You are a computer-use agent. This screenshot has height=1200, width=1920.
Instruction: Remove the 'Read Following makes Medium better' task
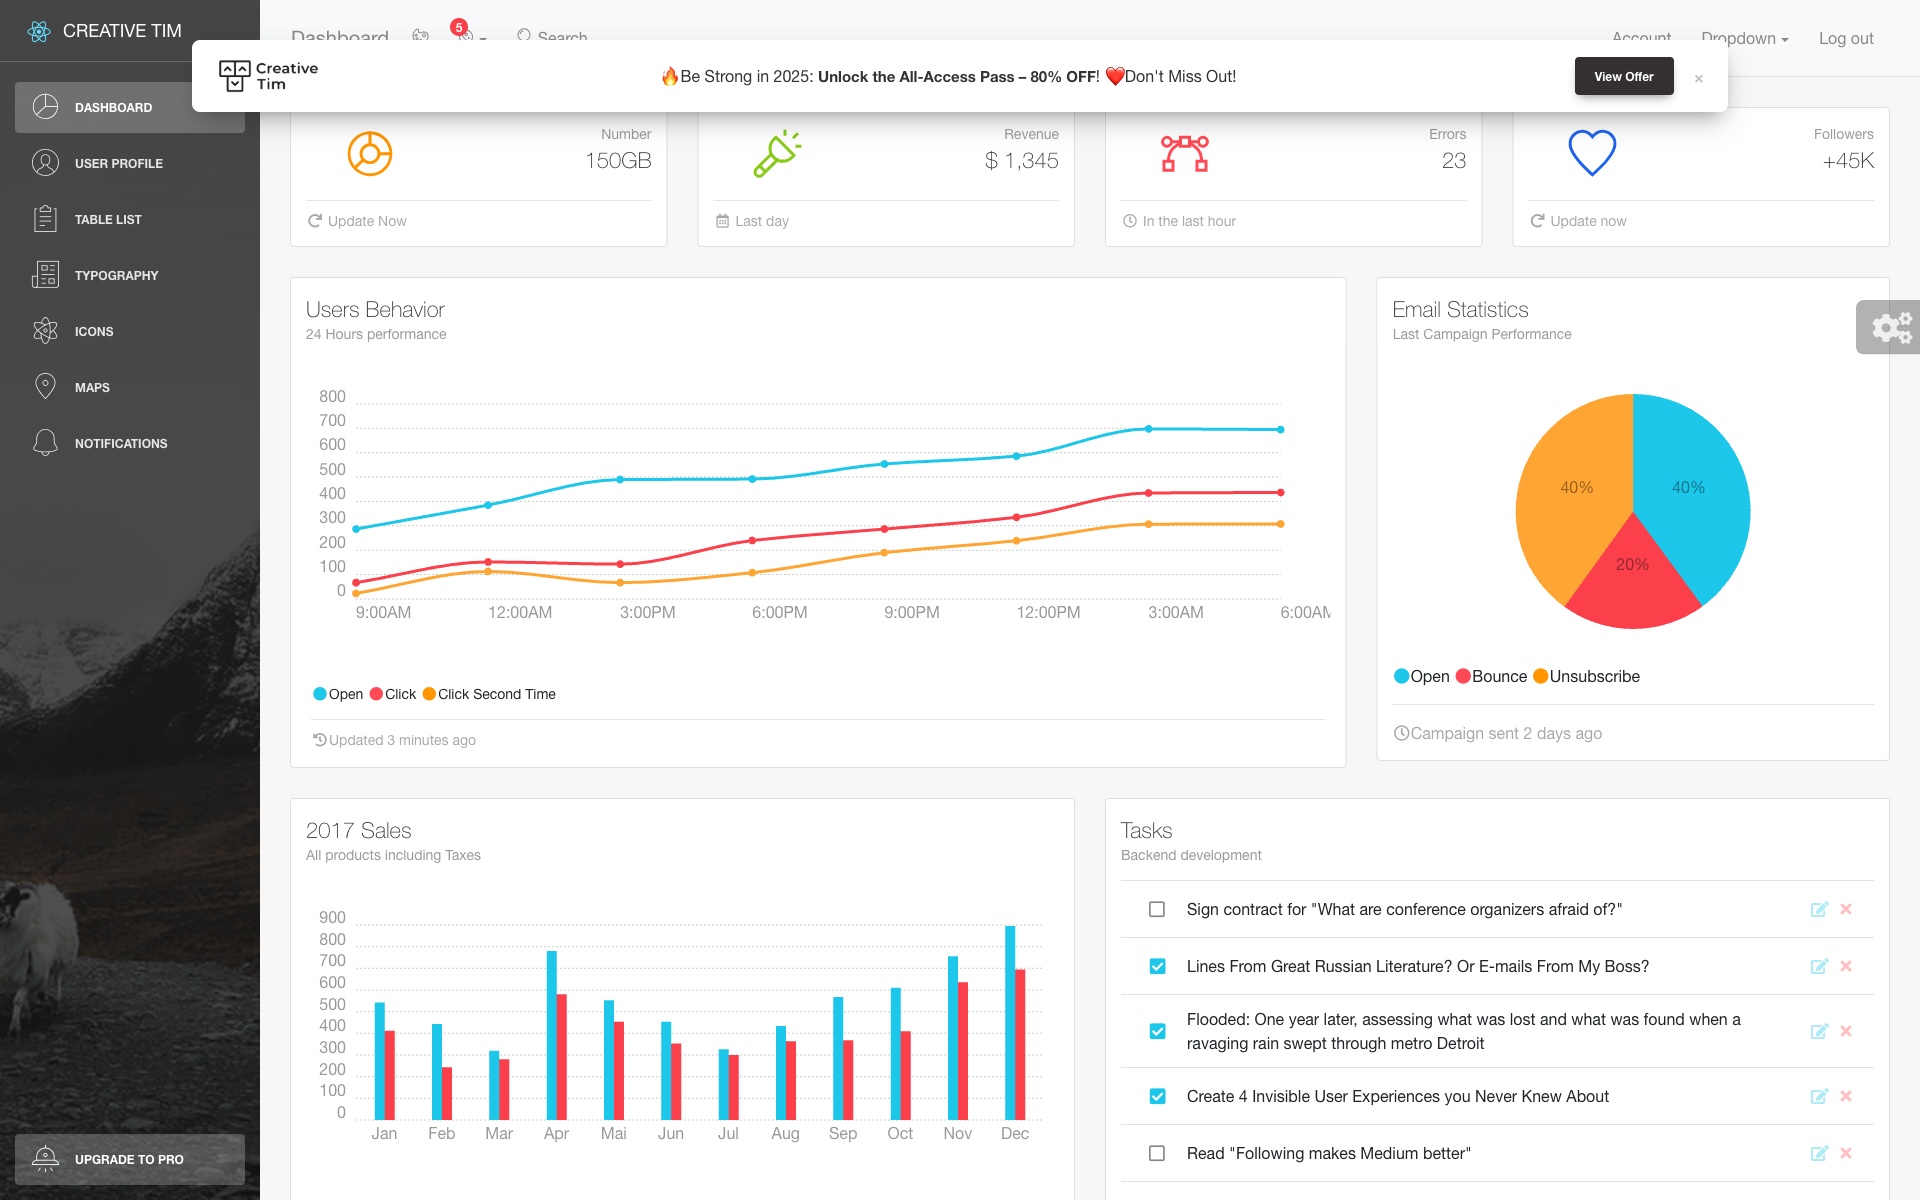[x=1846, y=1153]
